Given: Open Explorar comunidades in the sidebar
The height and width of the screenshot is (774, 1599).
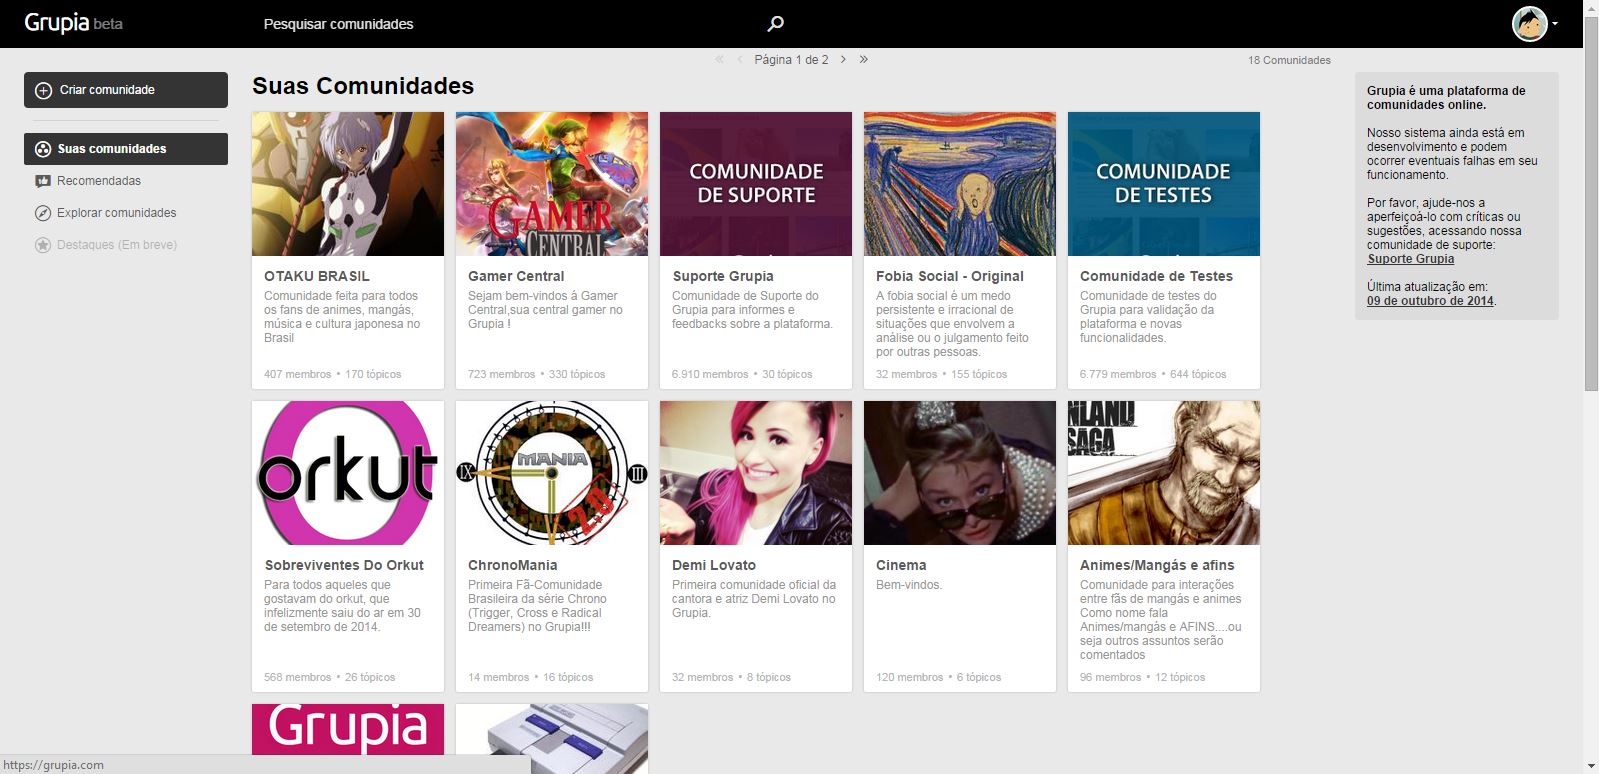Looking at the screenshot, I should [x=116, y=213].
